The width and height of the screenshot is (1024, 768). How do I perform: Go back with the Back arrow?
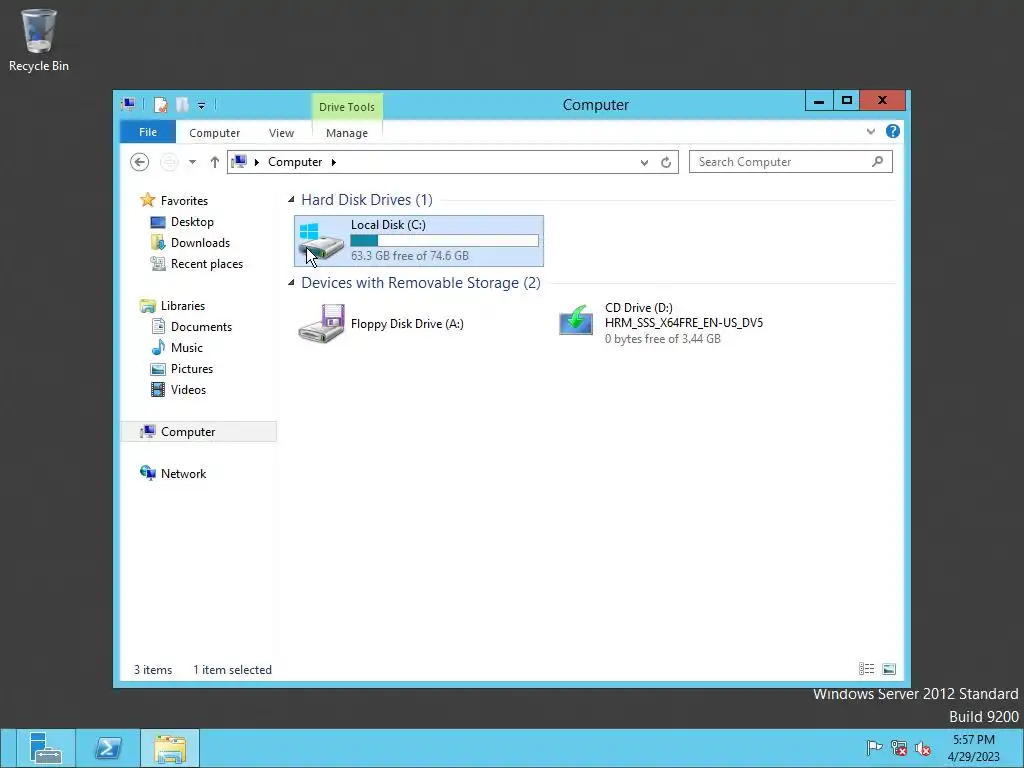click(139, 162)
